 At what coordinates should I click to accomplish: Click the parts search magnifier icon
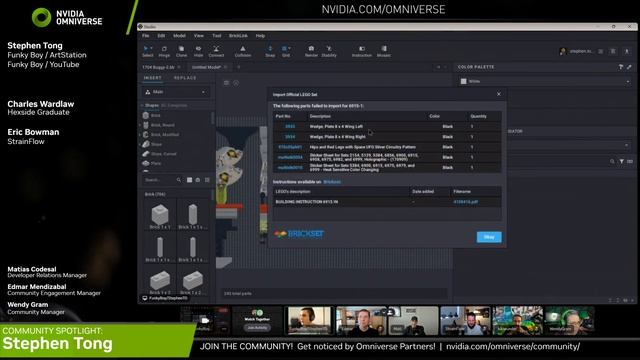(179, 180)
